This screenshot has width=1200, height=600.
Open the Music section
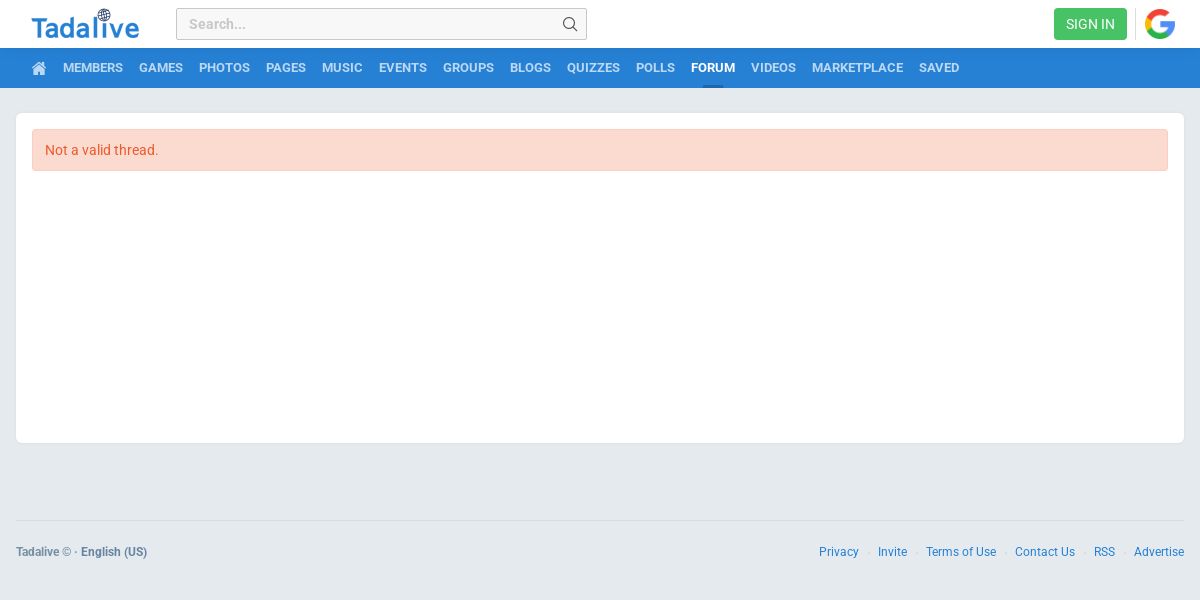[x=342, y=68]
